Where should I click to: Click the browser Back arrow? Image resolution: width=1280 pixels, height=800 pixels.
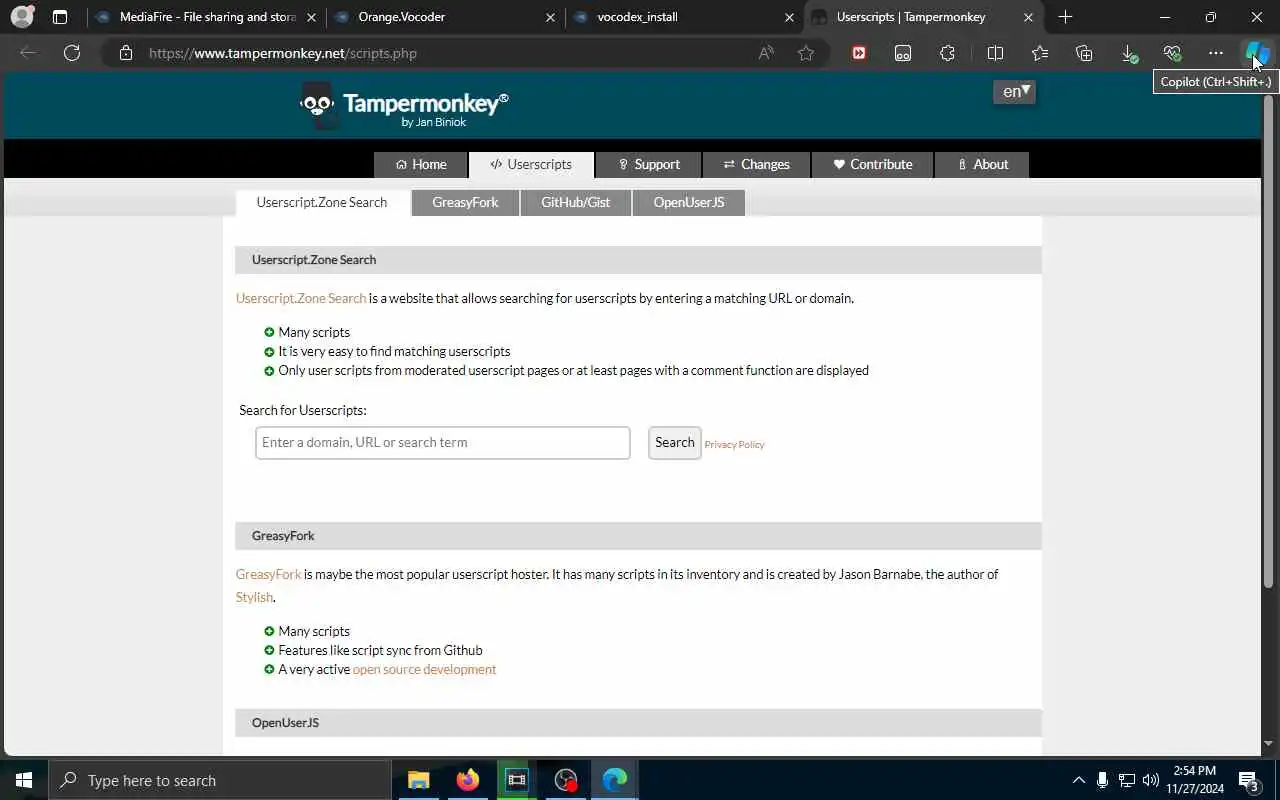[28, 53]
